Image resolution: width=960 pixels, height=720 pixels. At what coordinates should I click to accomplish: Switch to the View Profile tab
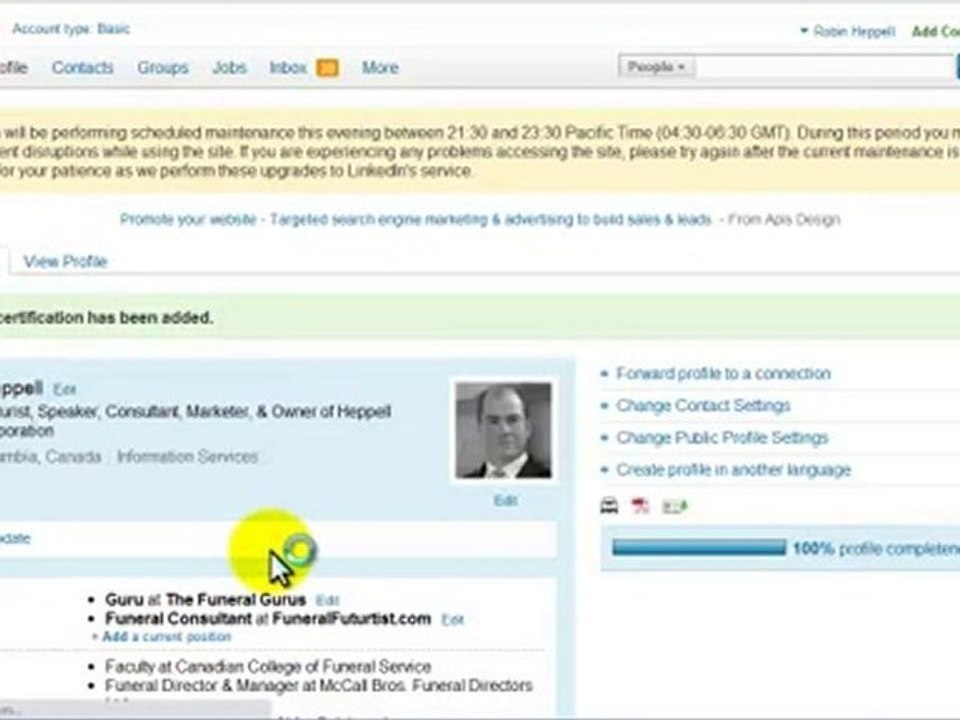click(66, 261)
